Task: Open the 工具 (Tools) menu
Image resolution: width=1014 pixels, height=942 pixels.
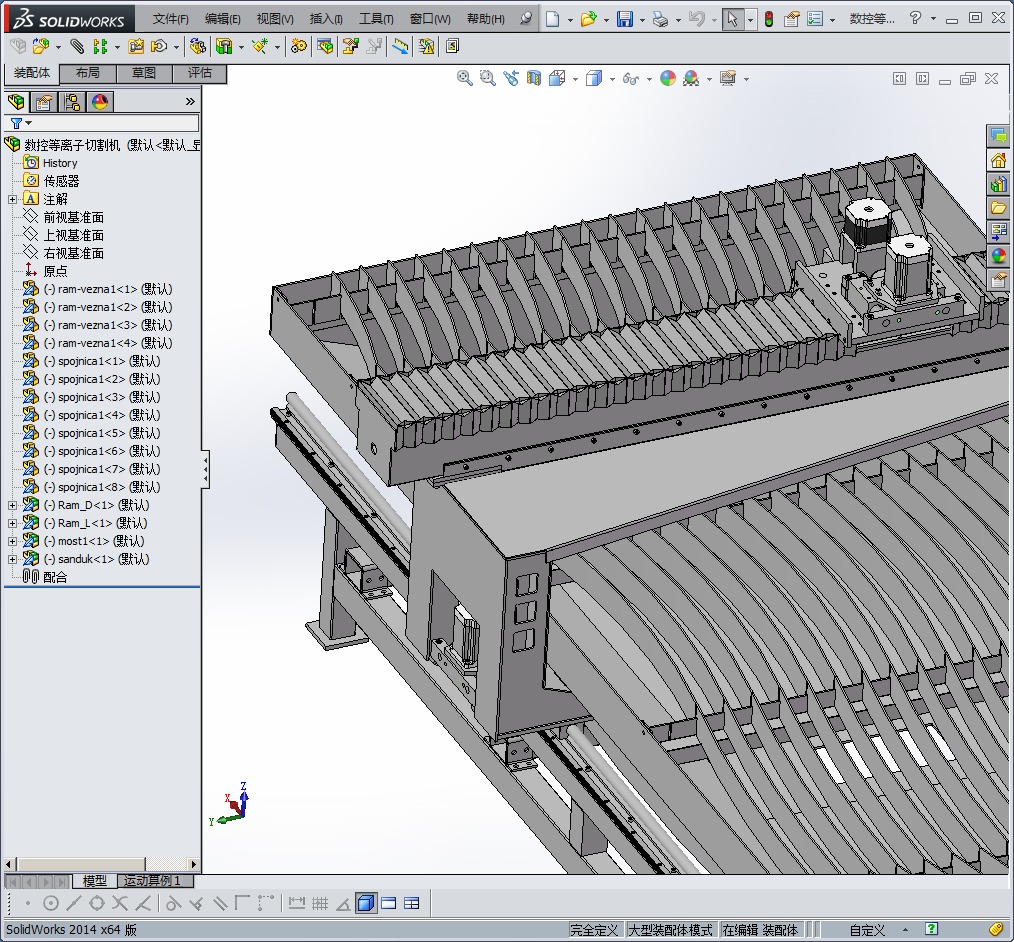Action: [x=376, y=19]
